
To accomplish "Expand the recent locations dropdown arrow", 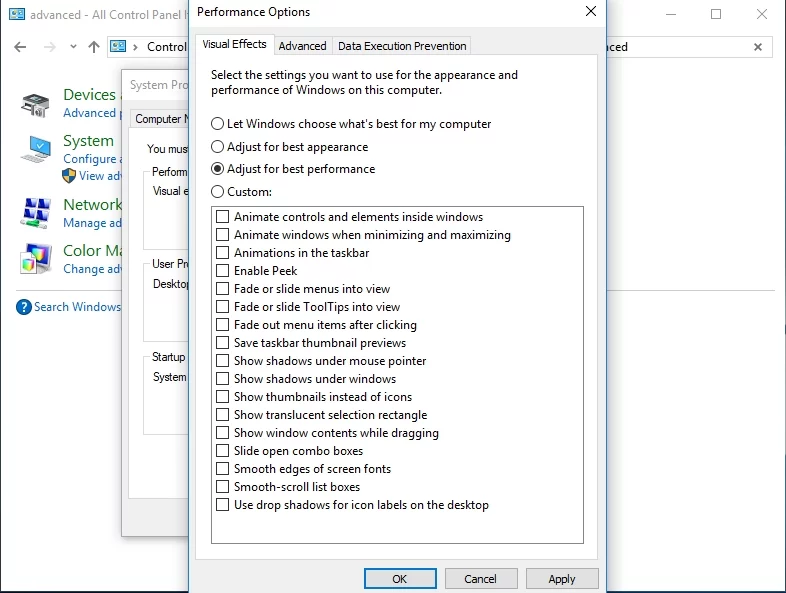I will 73,47.
